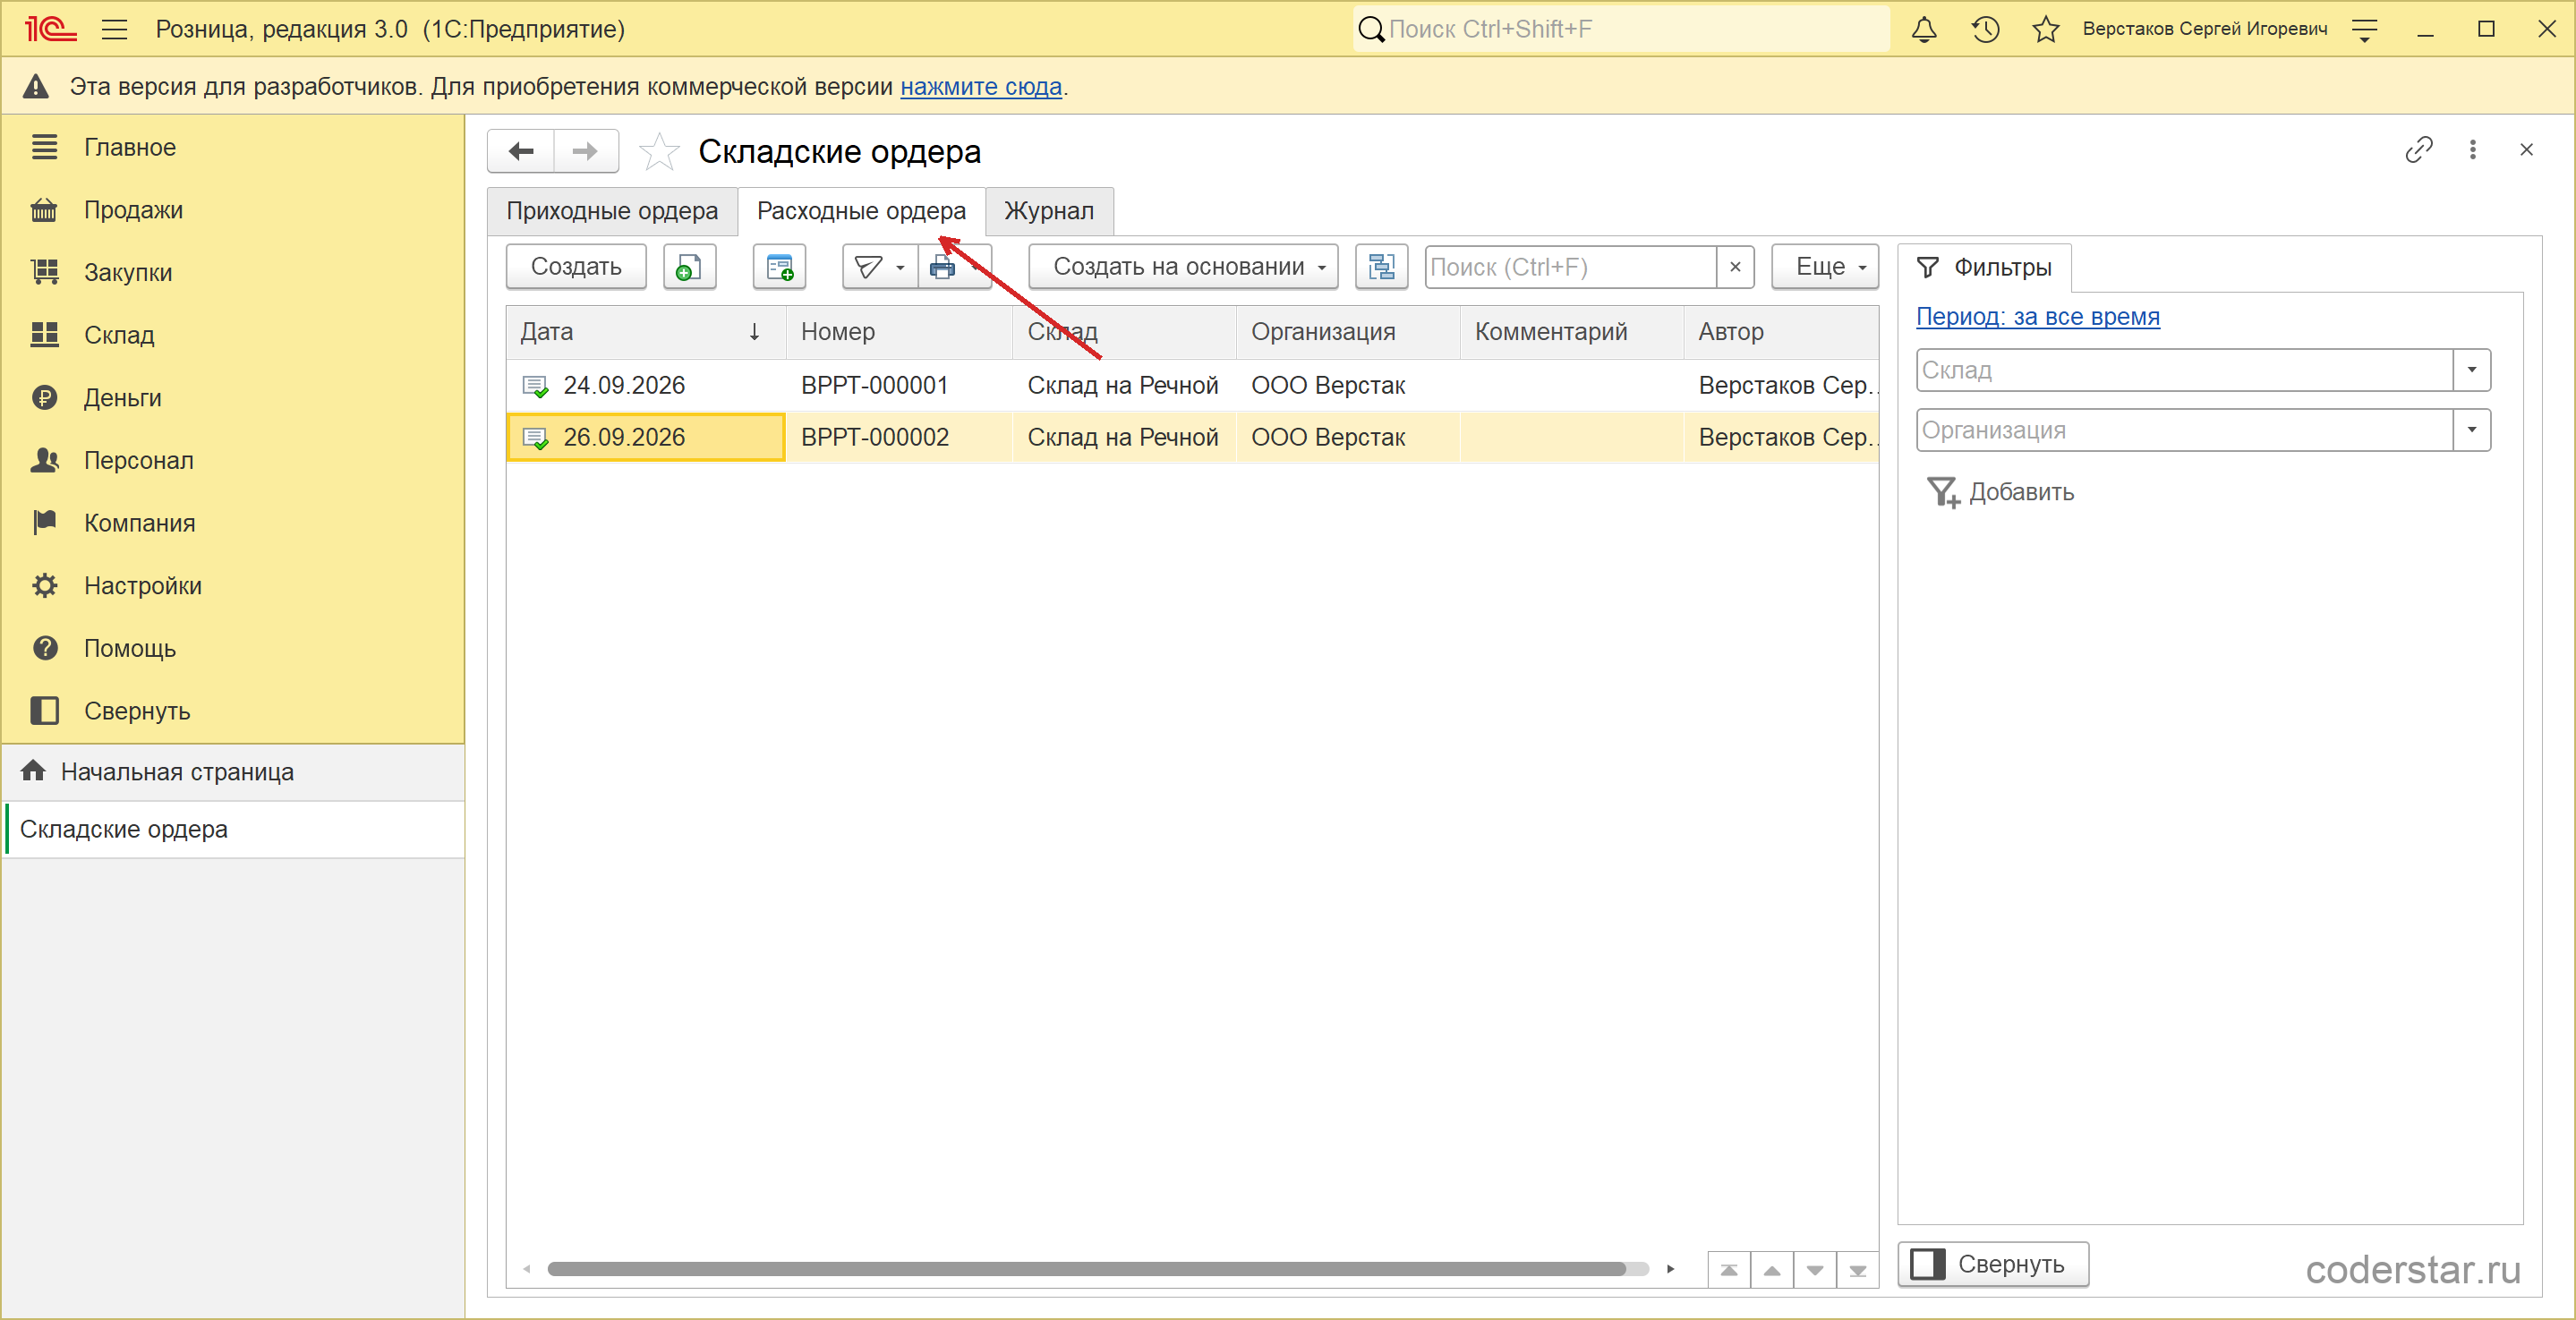Collapse filters panel with Свернуть button

(1992, 1264)
